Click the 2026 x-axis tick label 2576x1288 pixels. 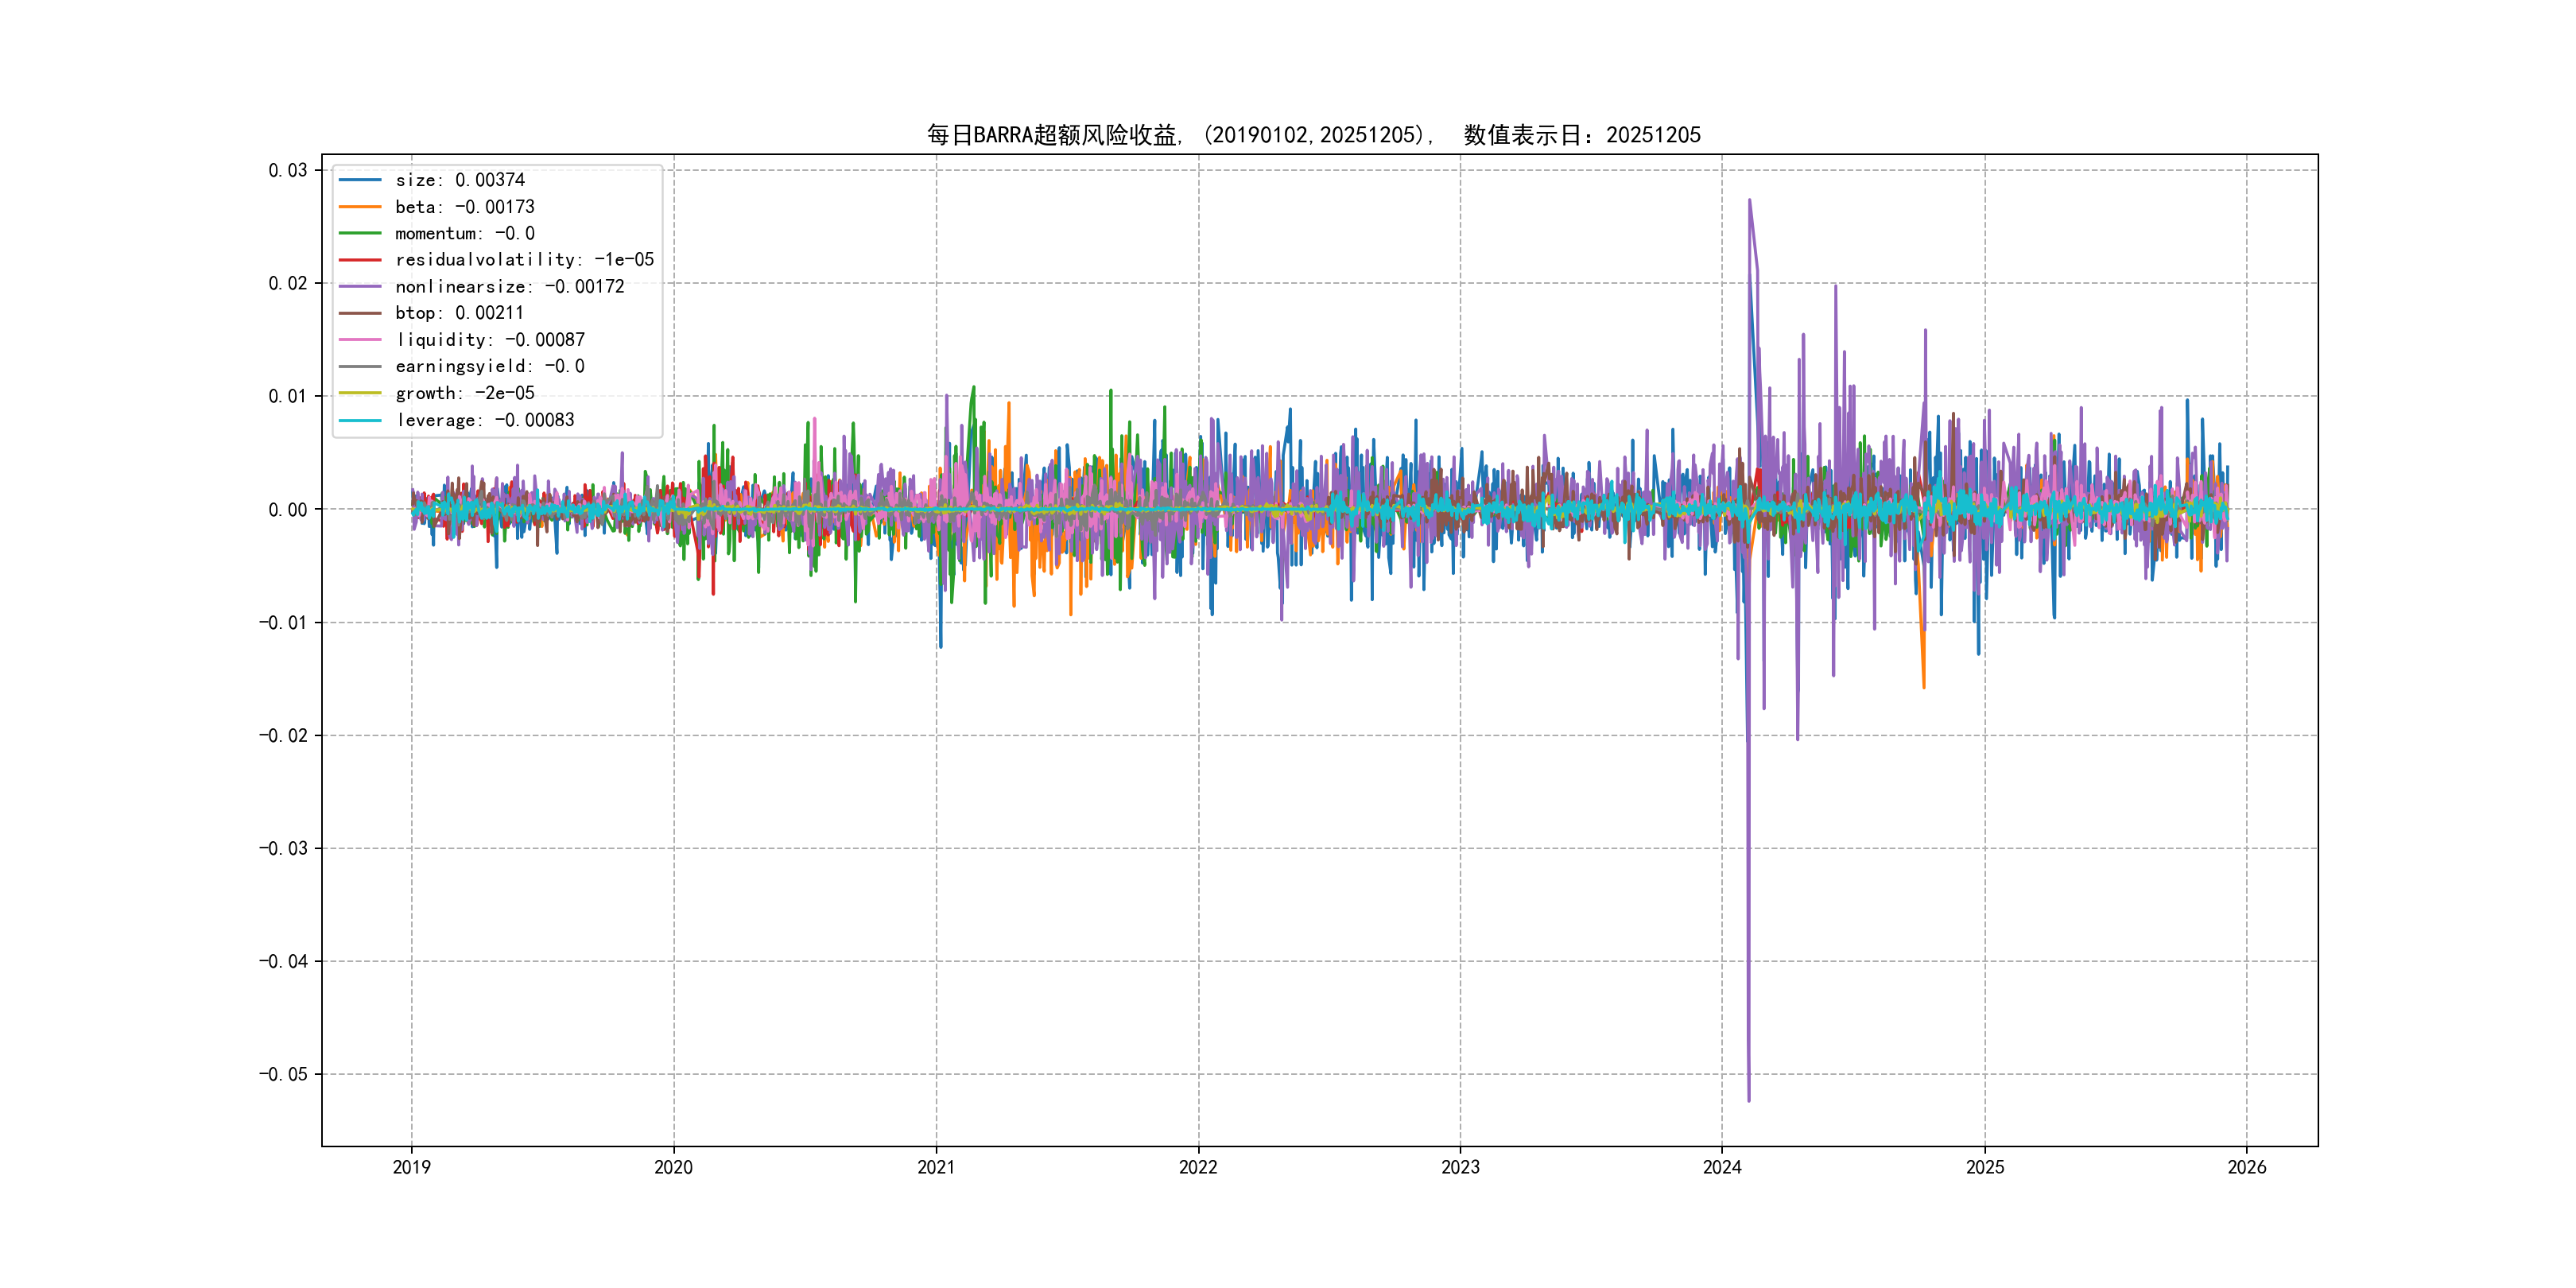[2246, 1167]
